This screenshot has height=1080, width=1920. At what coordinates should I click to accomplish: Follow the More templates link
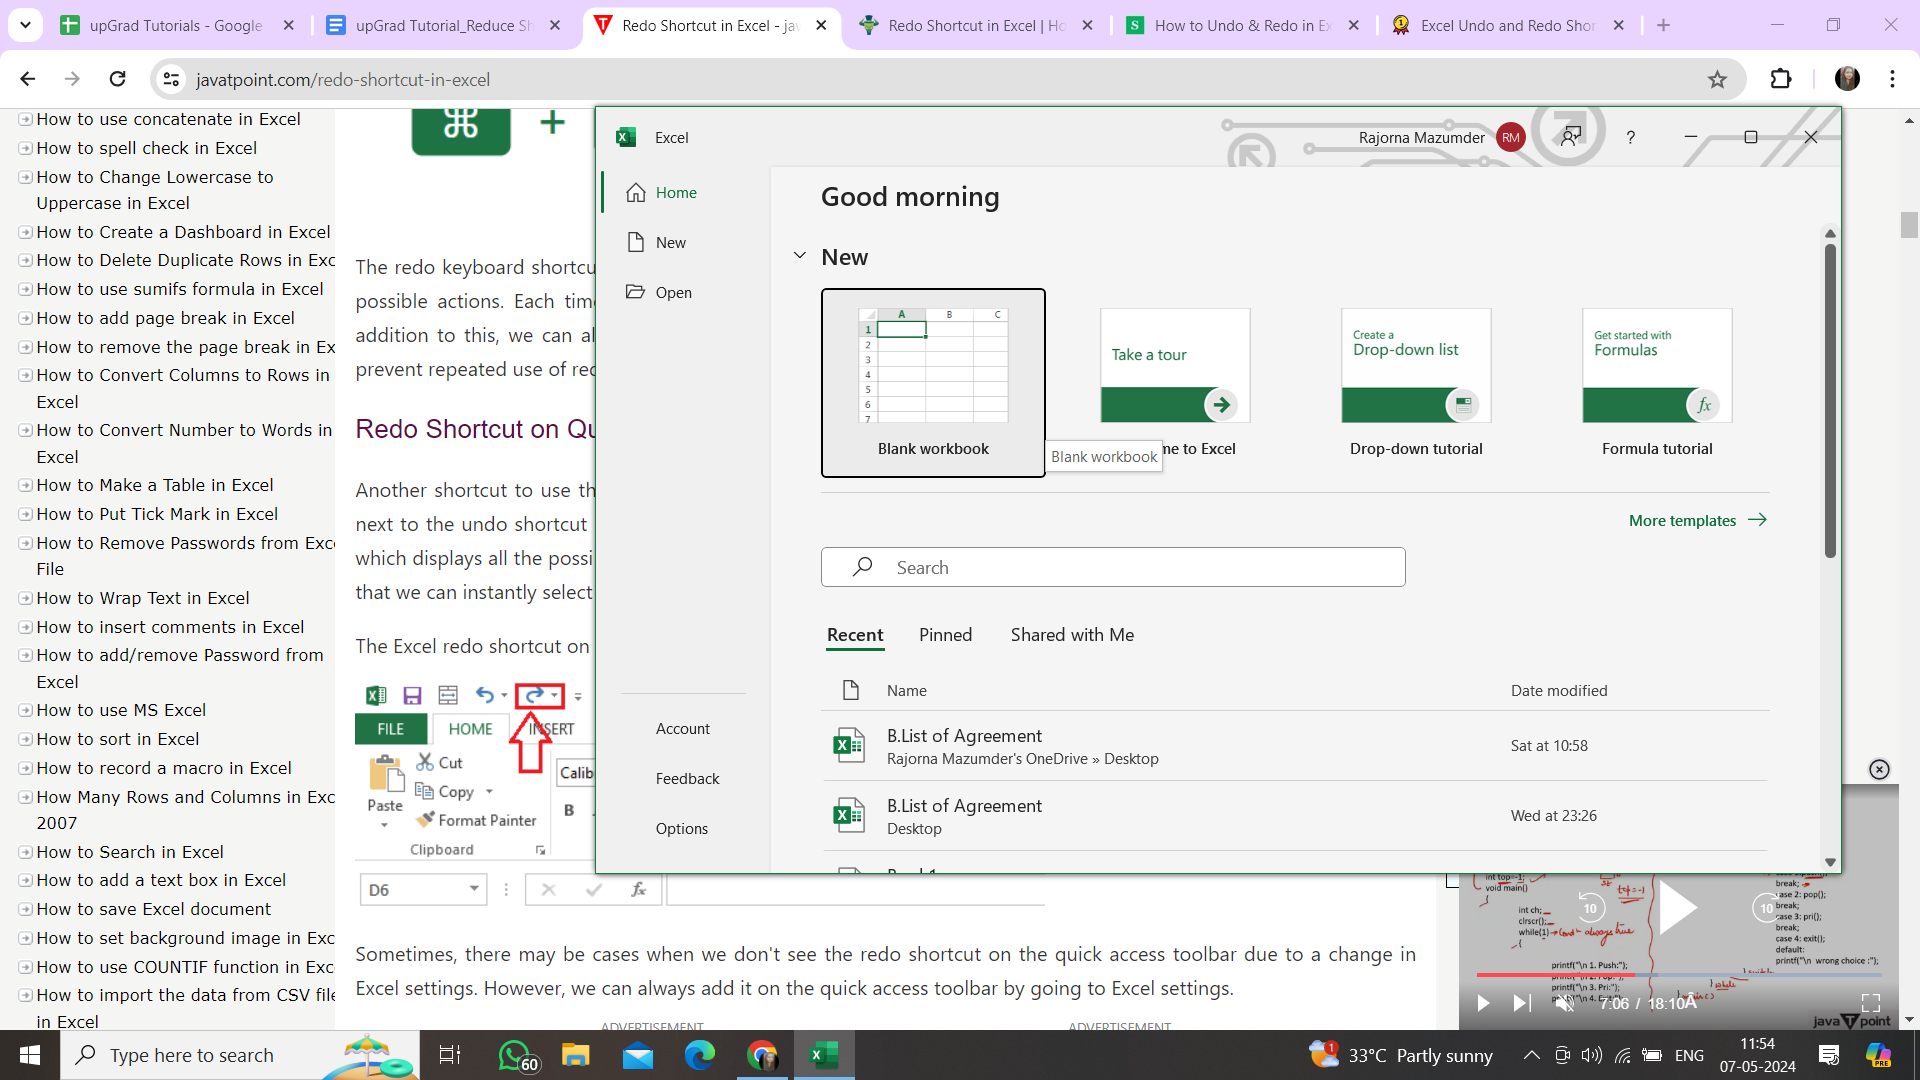click(1698, 520)
